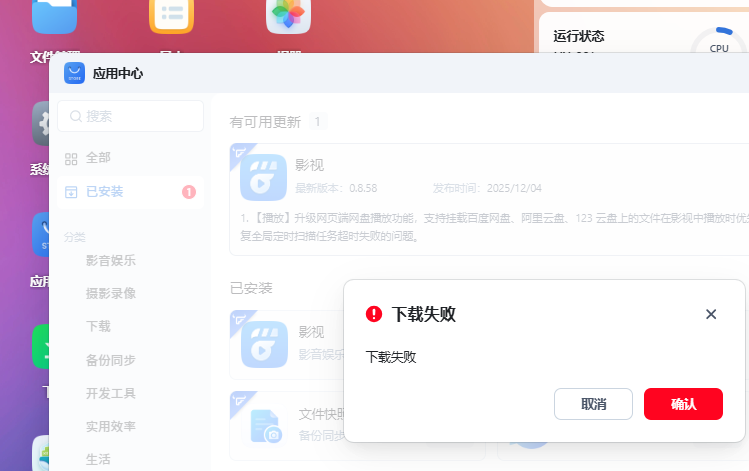Select the 实用效率 category
Image resolution: width=749 pixels, height=471 pixels.
pos(111,426)
